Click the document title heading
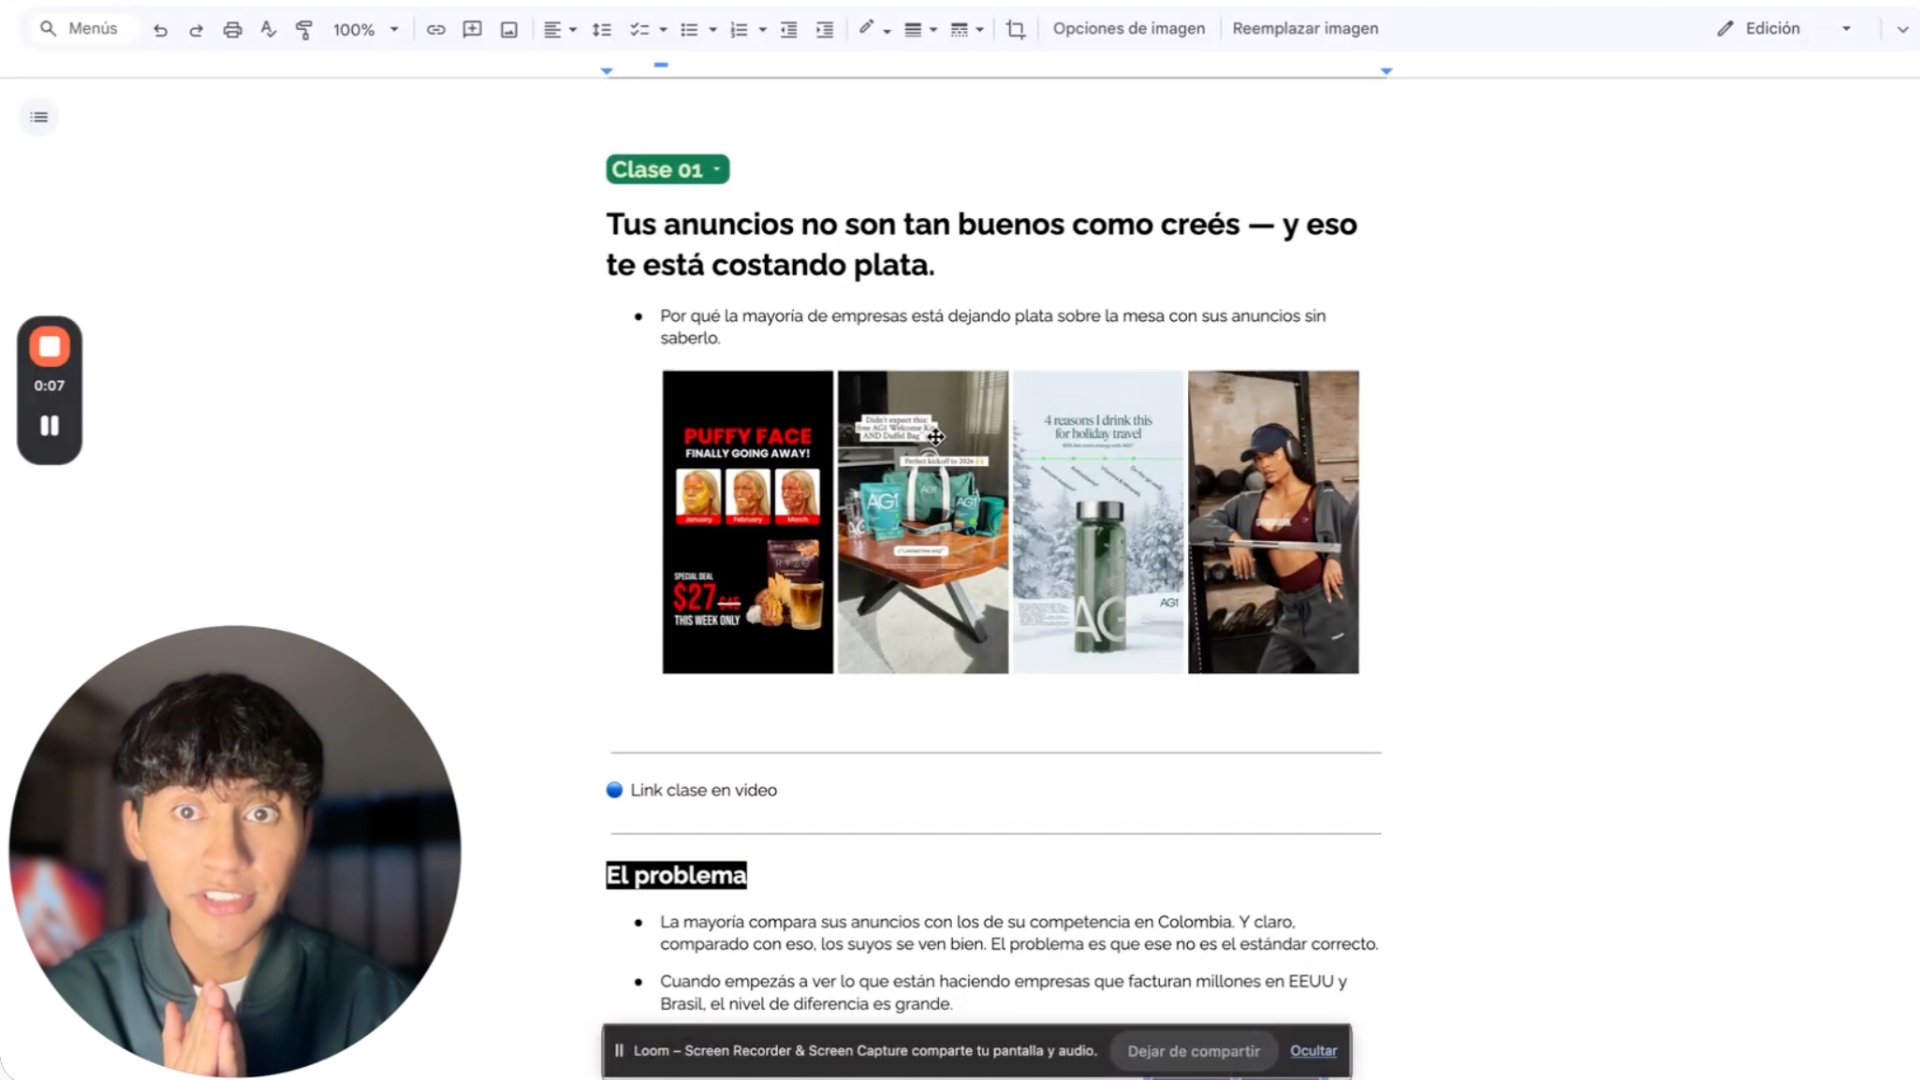Viewport: 1920px width, 1080px height. 981,244
